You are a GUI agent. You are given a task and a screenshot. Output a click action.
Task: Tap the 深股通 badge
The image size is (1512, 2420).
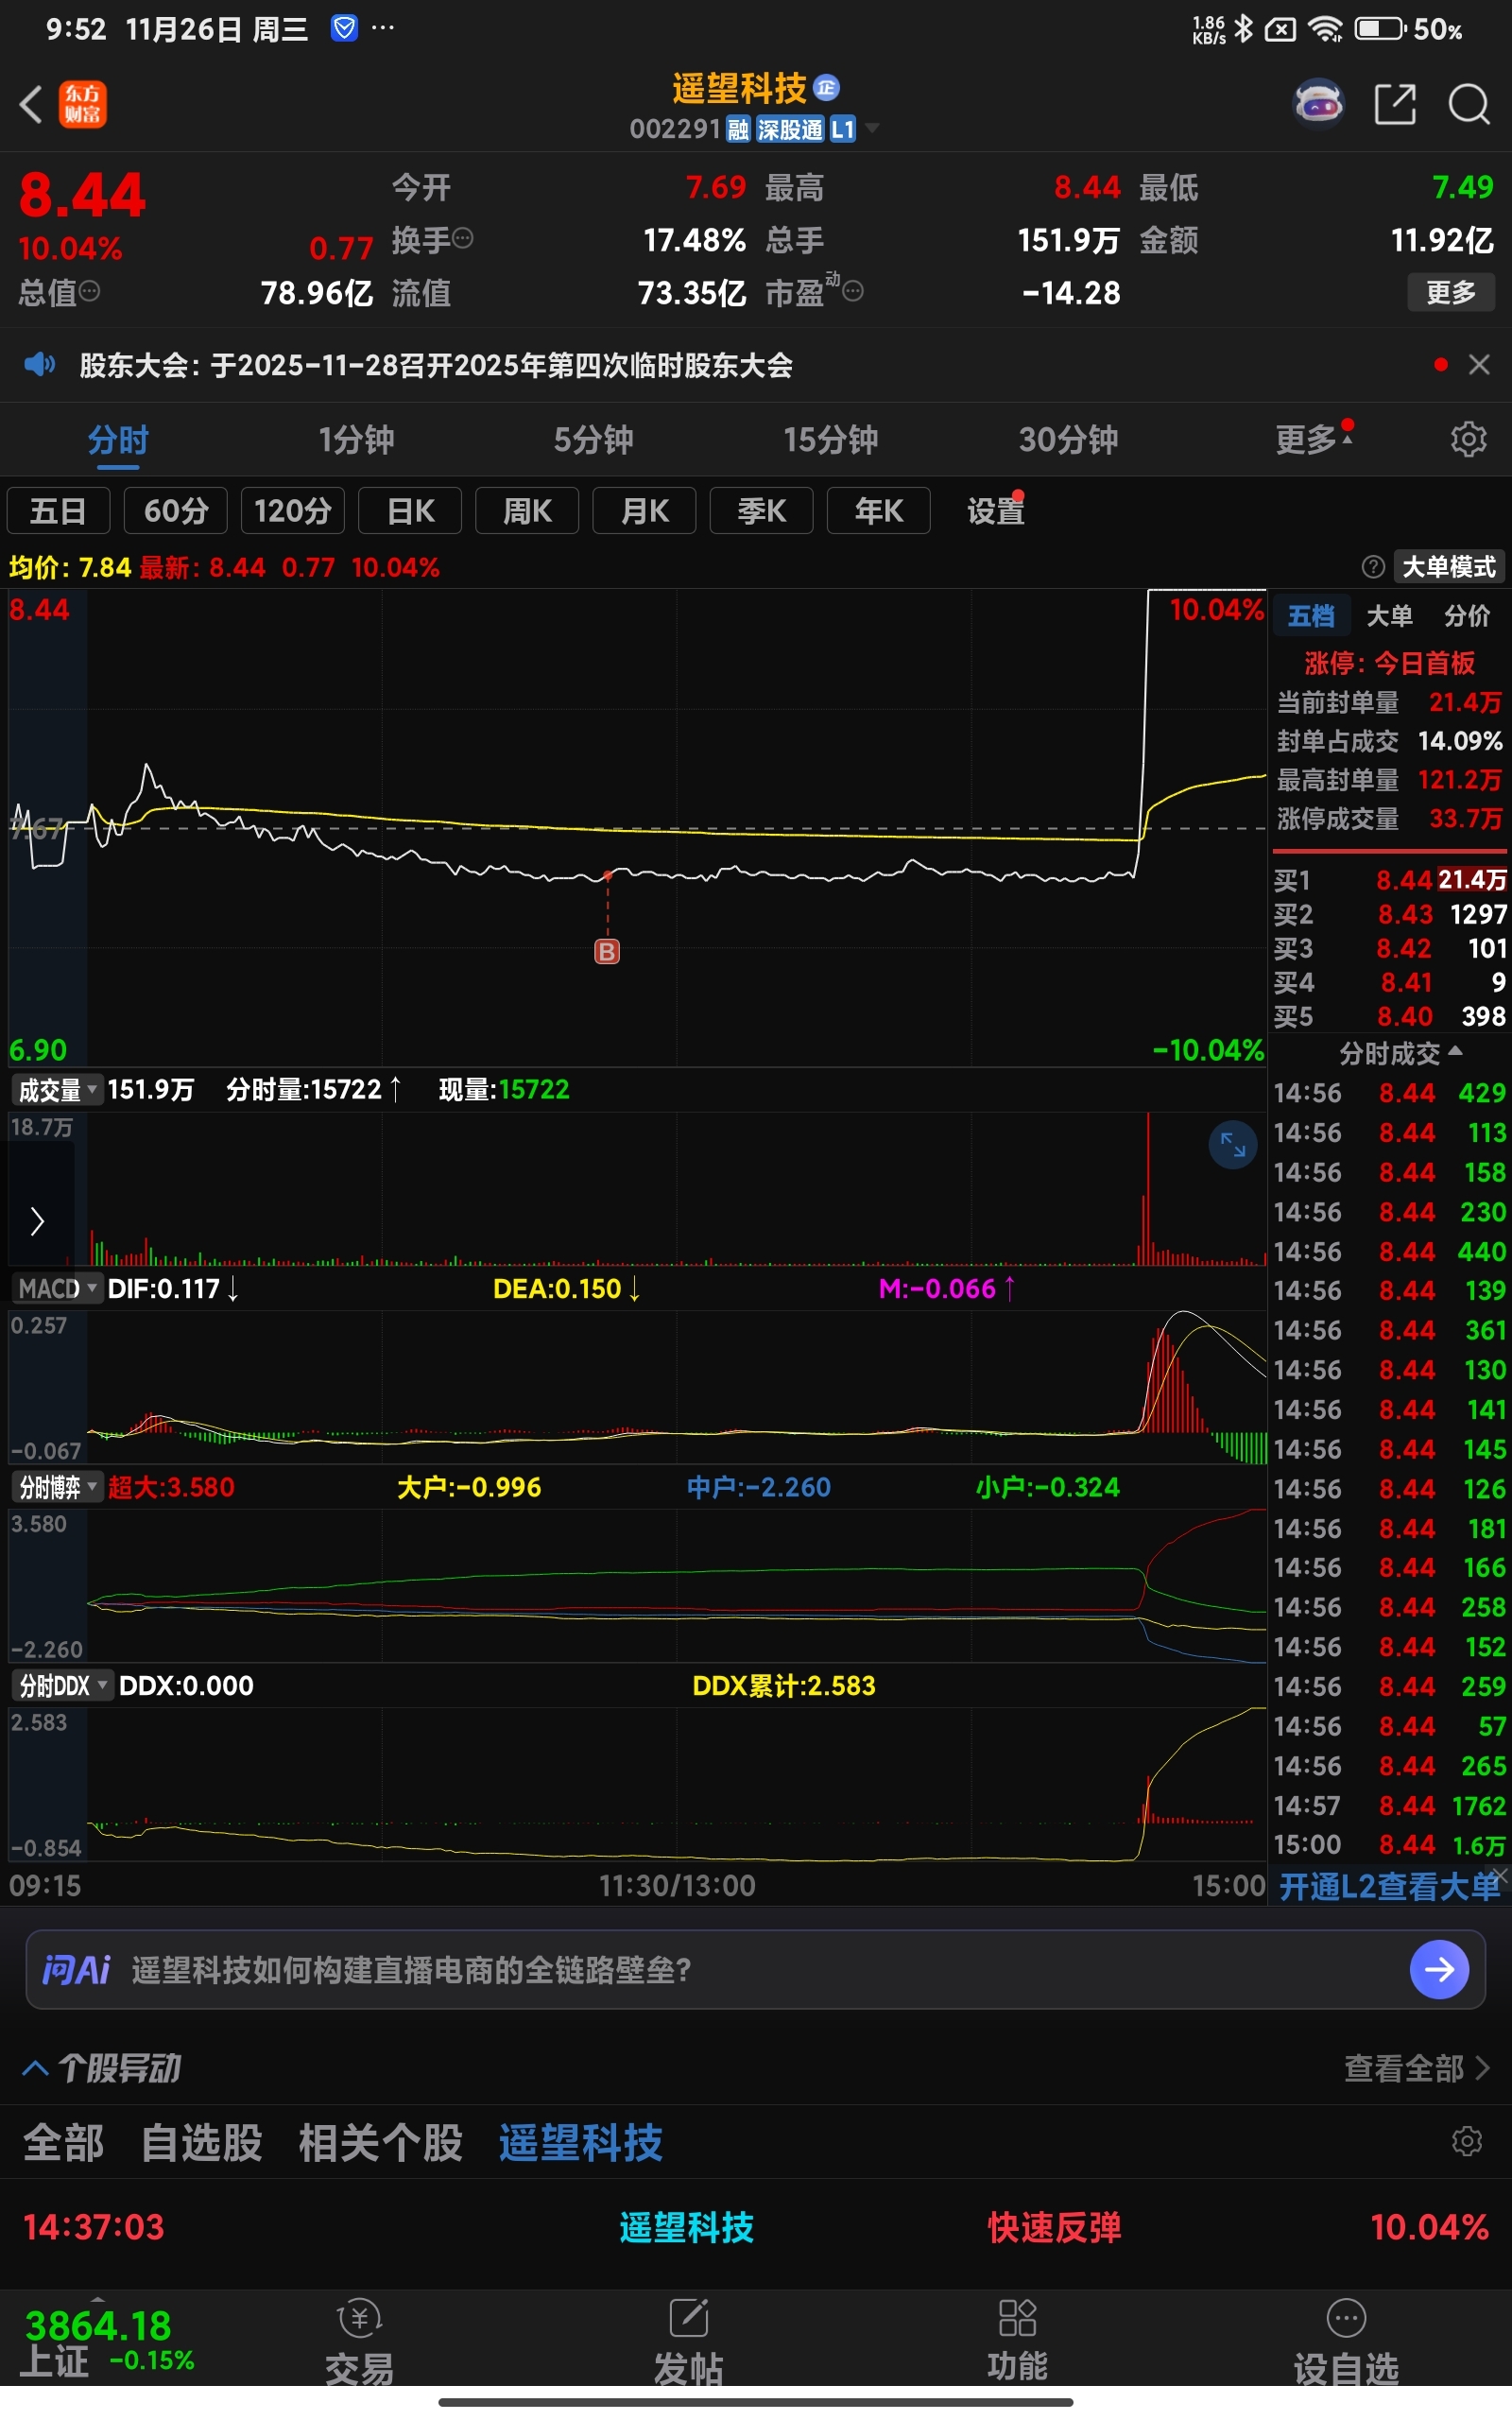(x=790, y=129)
